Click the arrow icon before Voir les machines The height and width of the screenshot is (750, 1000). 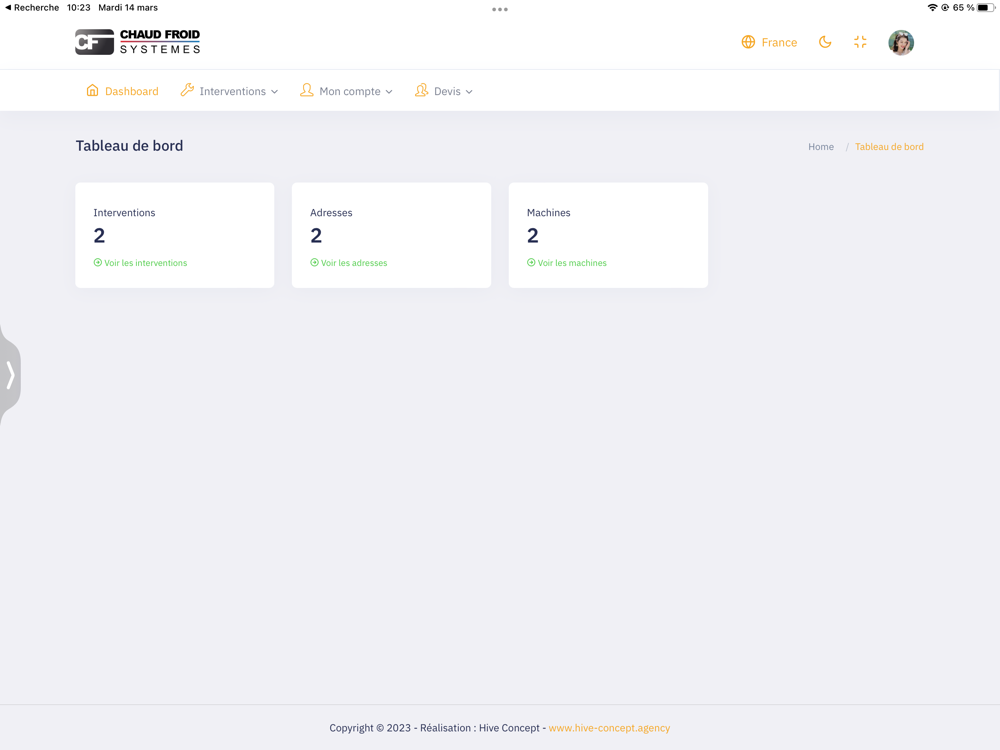pyautogui.click(x=531, y=262)
